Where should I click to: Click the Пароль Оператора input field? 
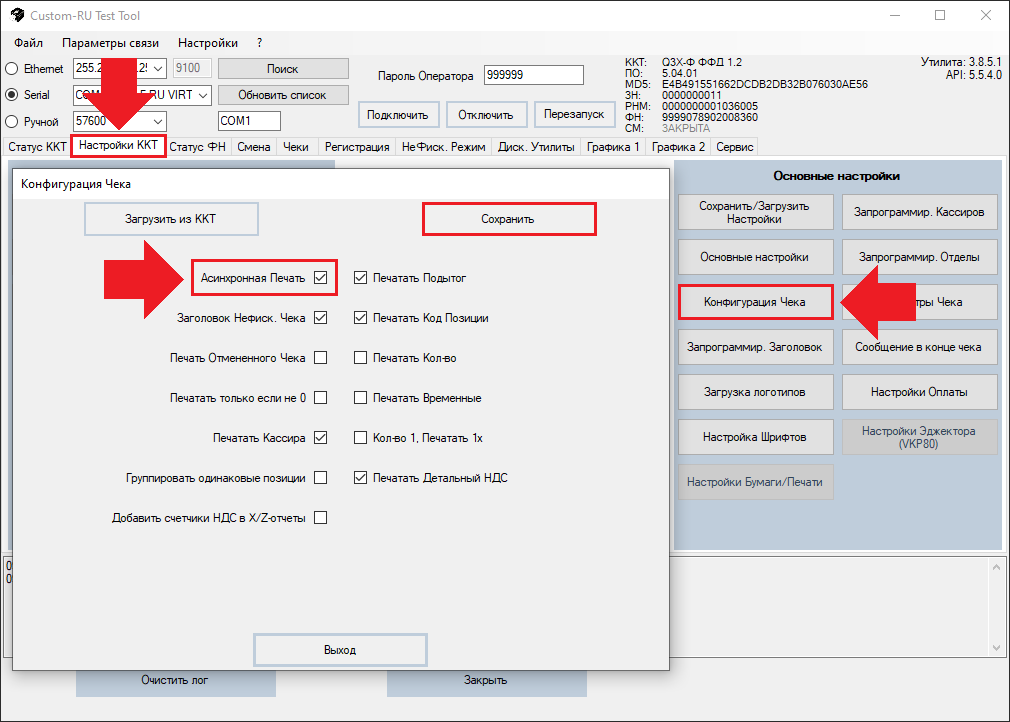pos(533,76)
